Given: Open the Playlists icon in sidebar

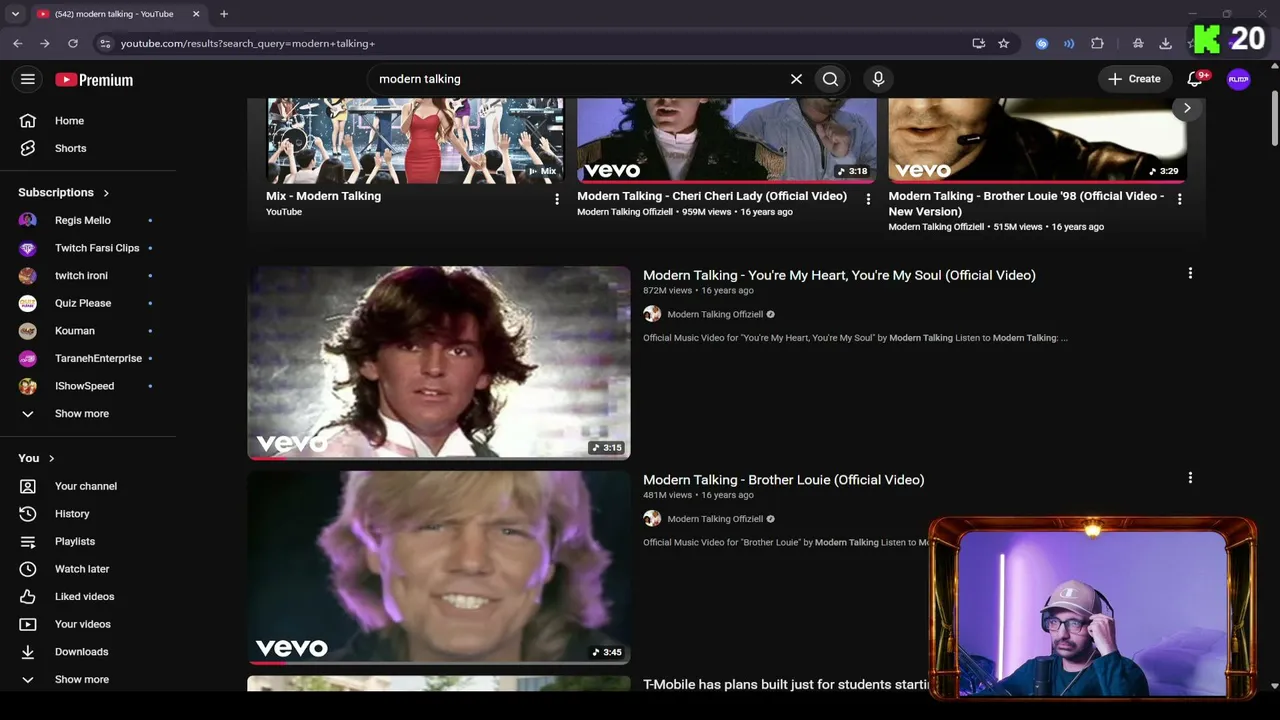Looking at the screenshot, I should (28, 542).
